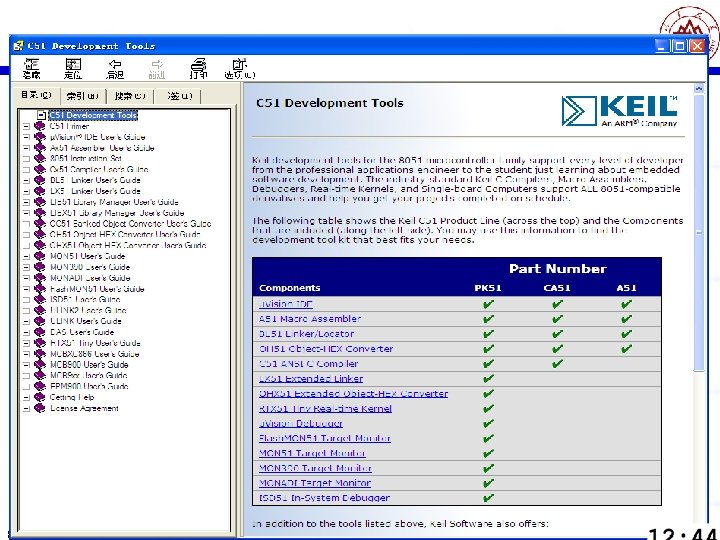
Task: Click the greyed Forward (前进) arrow icon
Action: pyautogui.click(x=157, y=68)
